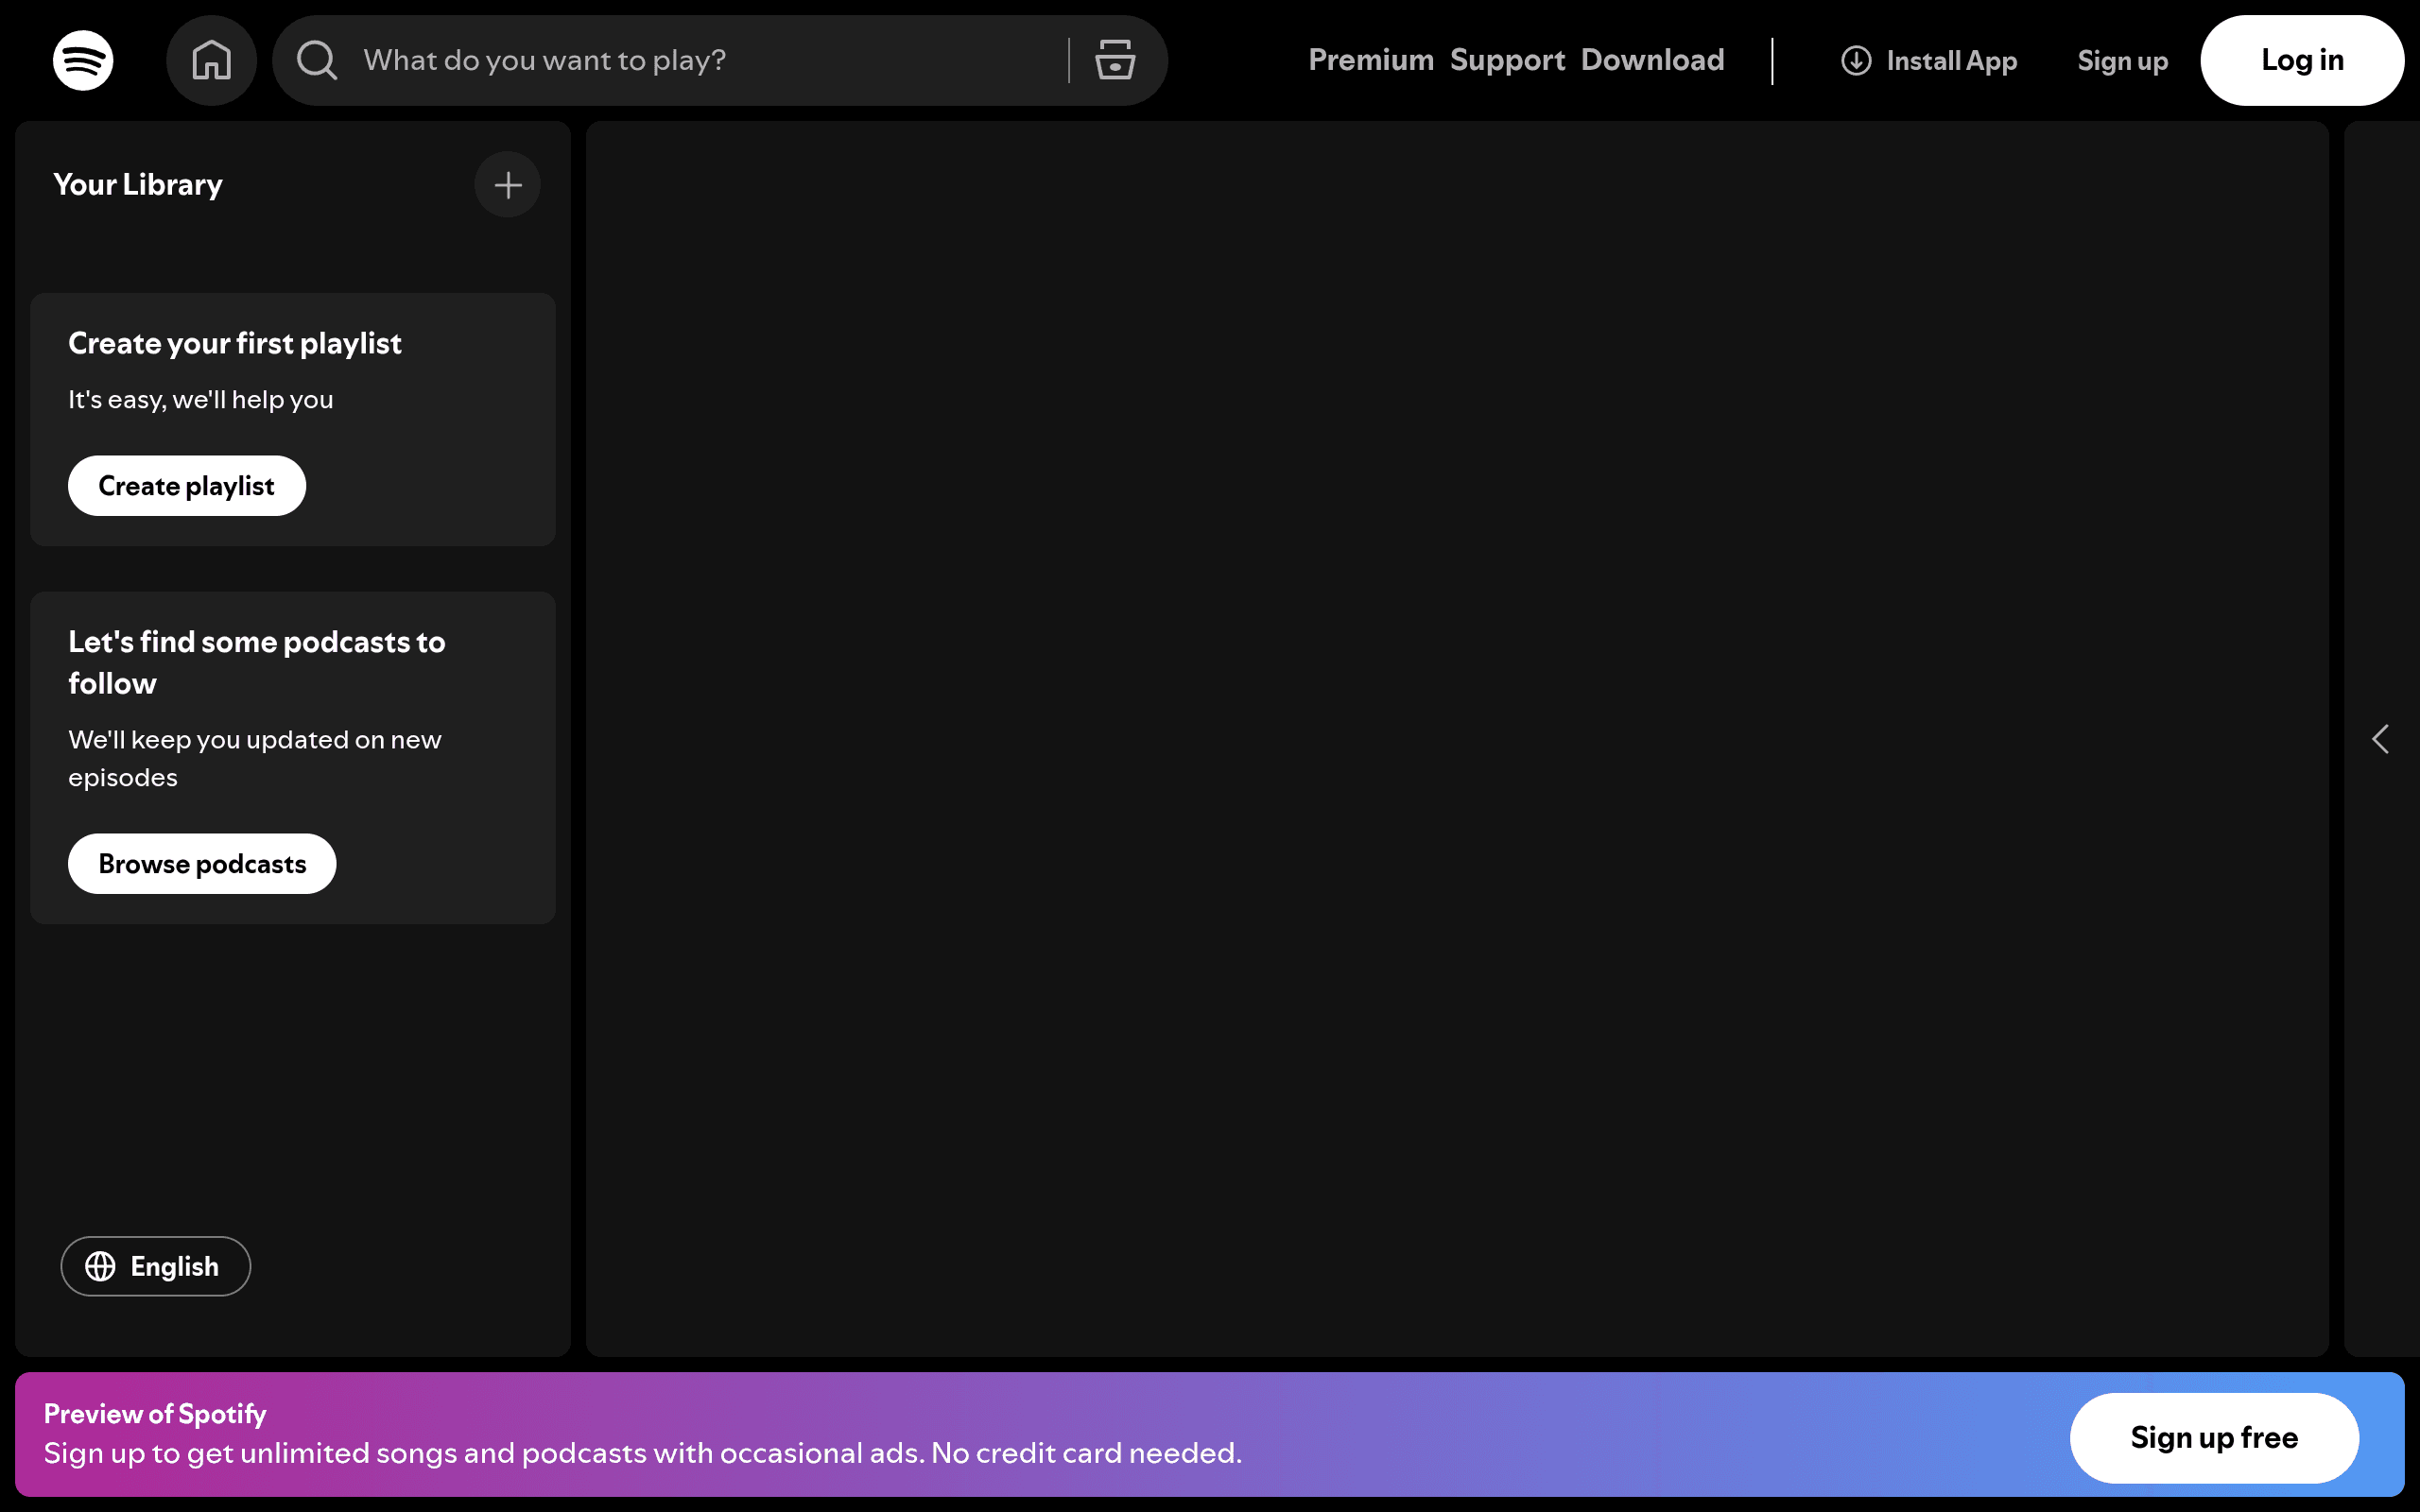
Task: Click the Log in button
Action: tap(2302, 60)
